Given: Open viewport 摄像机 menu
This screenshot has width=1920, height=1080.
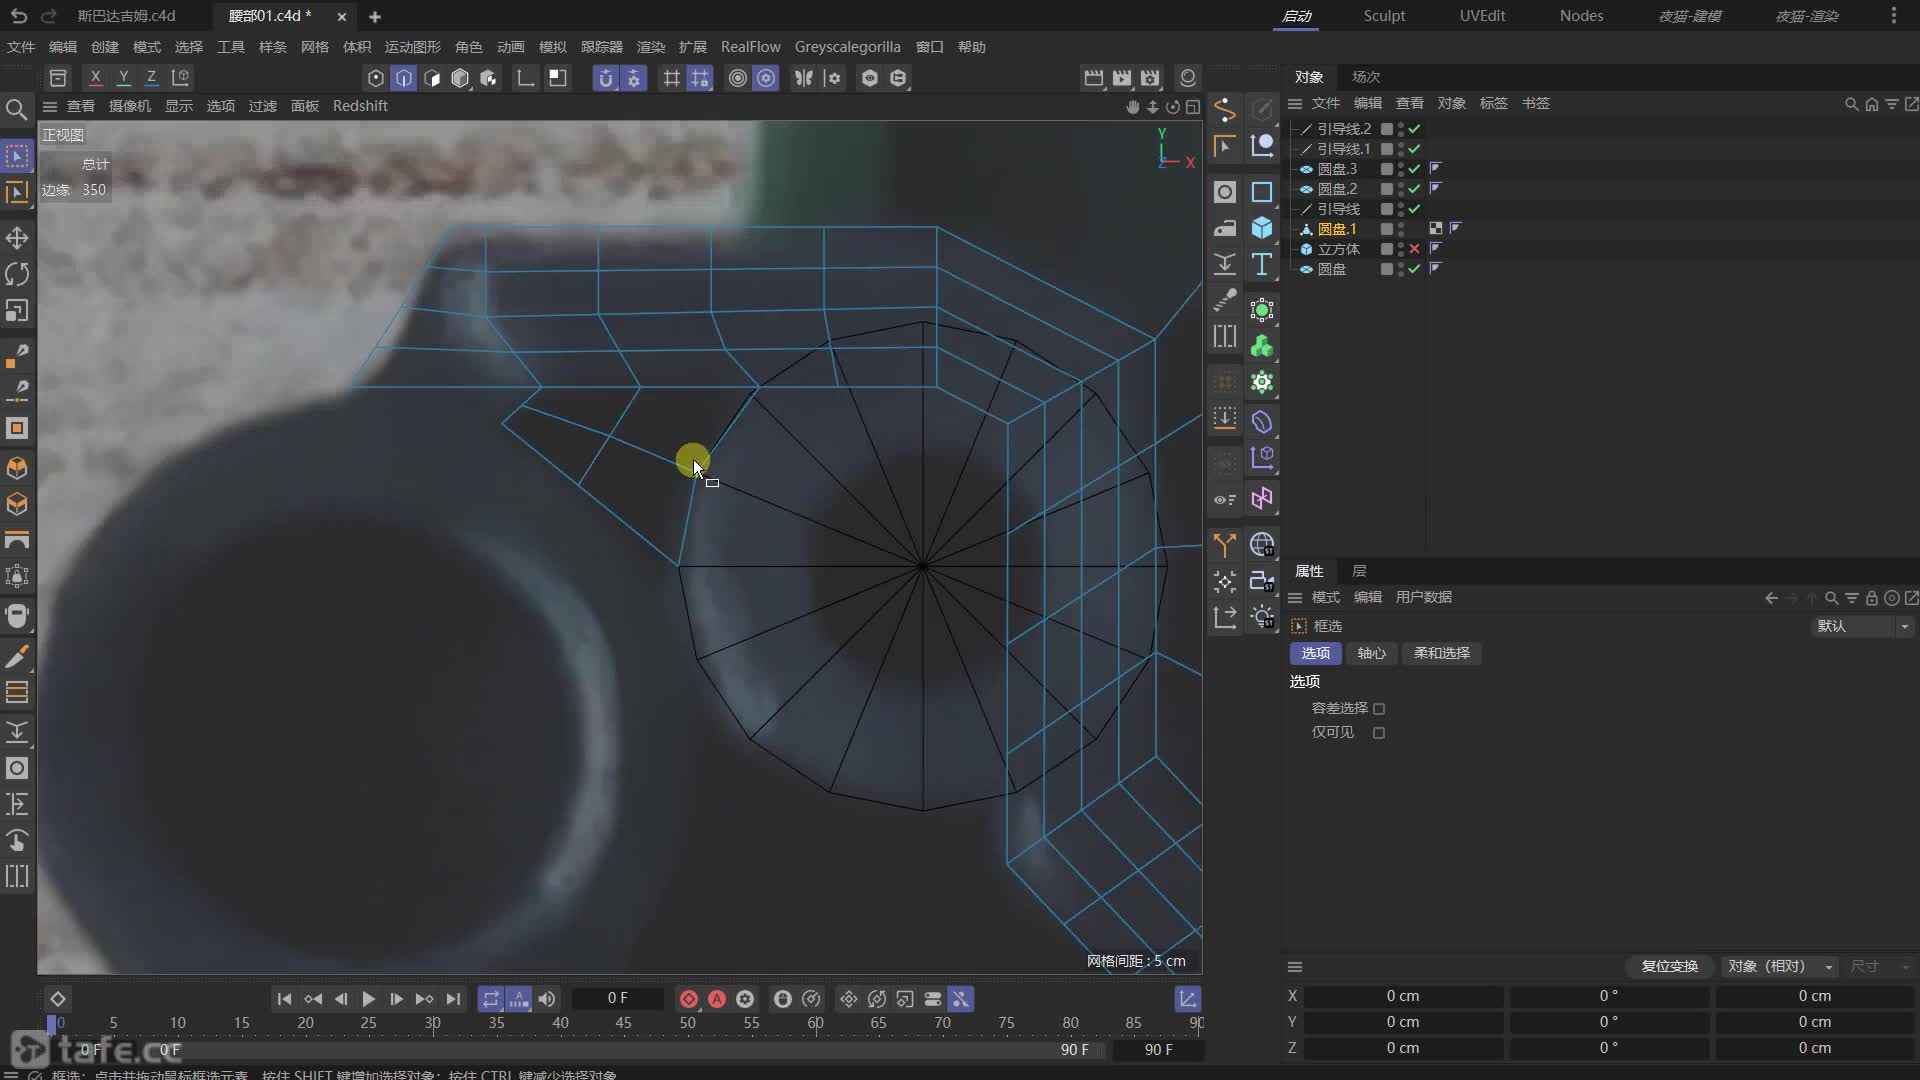Looking at the screenshot, I should coord(130,106).
